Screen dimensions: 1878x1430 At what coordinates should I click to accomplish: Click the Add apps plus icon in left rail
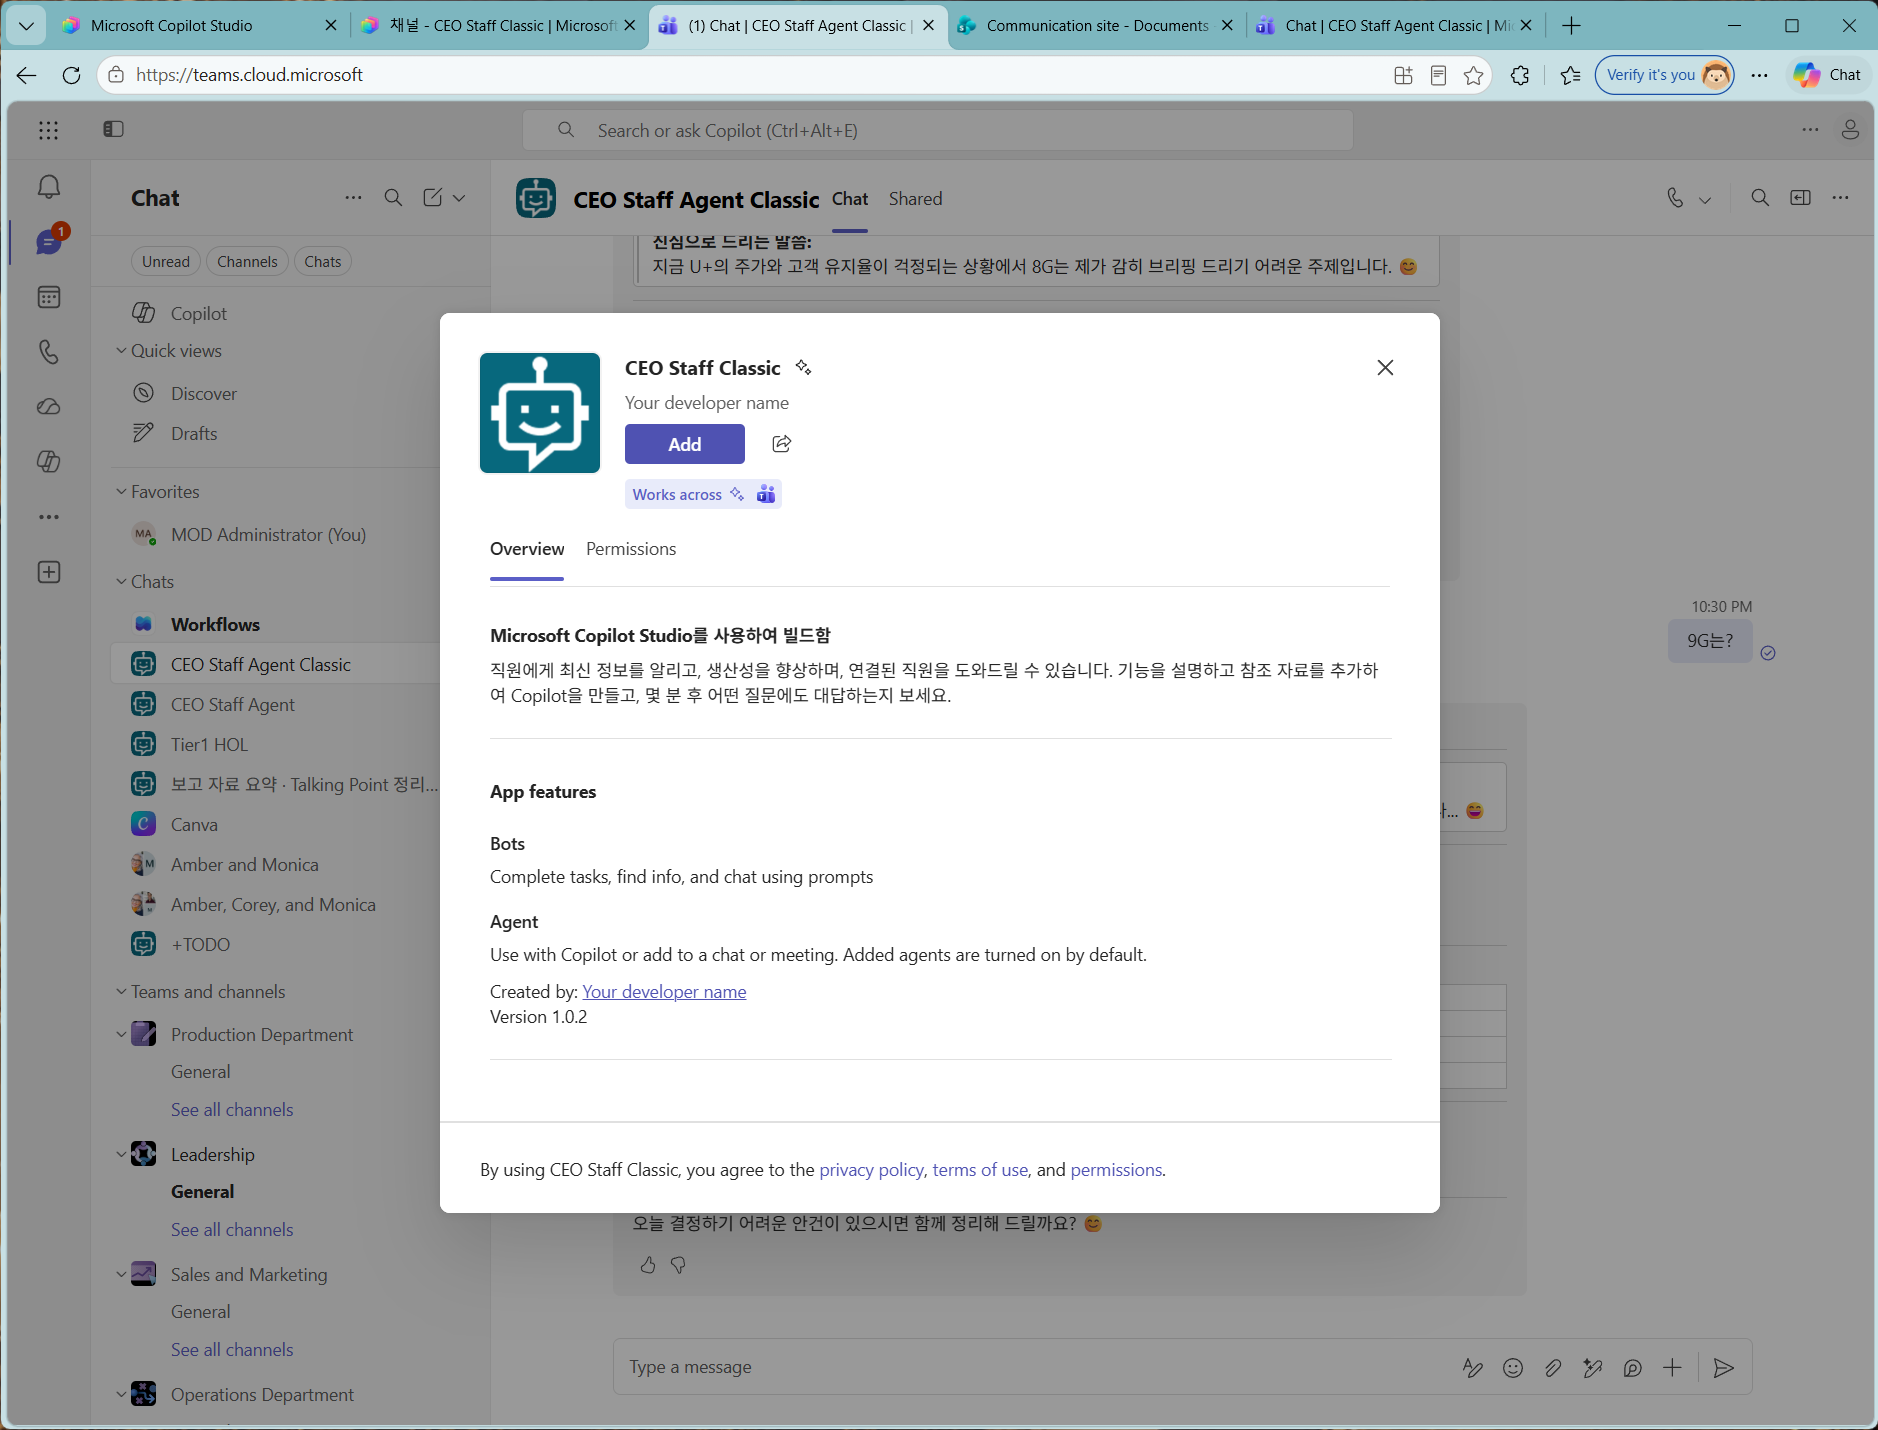click(49, 572)
